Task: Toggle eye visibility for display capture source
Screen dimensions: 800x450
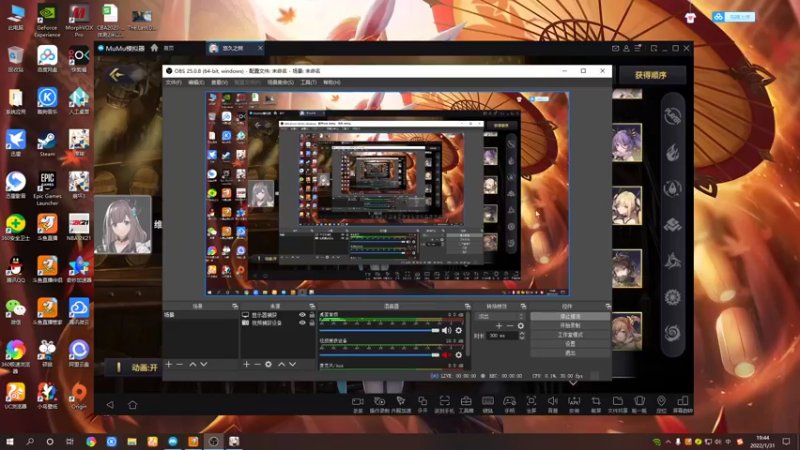Action: point(302,315)
